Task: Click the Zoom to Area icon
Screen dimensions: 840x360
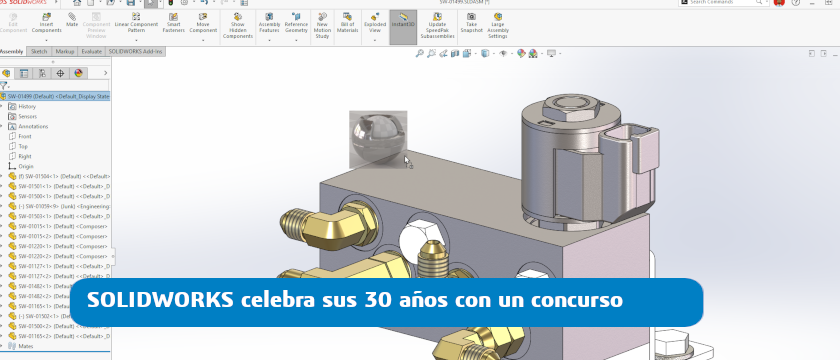Action: click(x=431, y=54)
